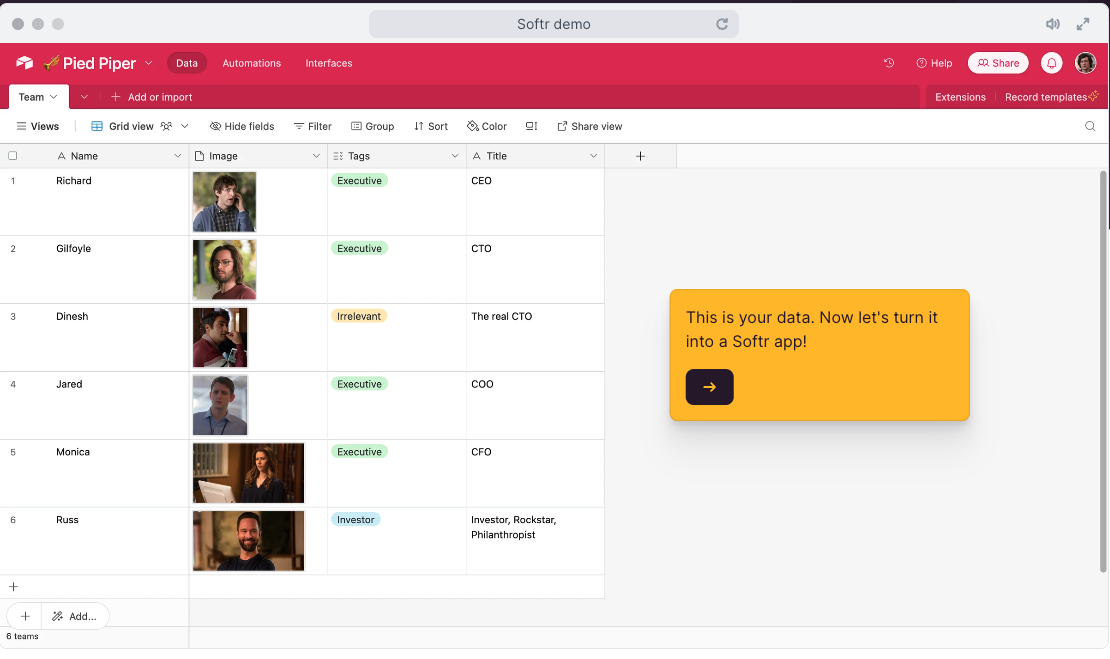Click the Help button
Image resolution: width=1110 pixels, height=659 pixels.
coord(934,63)
